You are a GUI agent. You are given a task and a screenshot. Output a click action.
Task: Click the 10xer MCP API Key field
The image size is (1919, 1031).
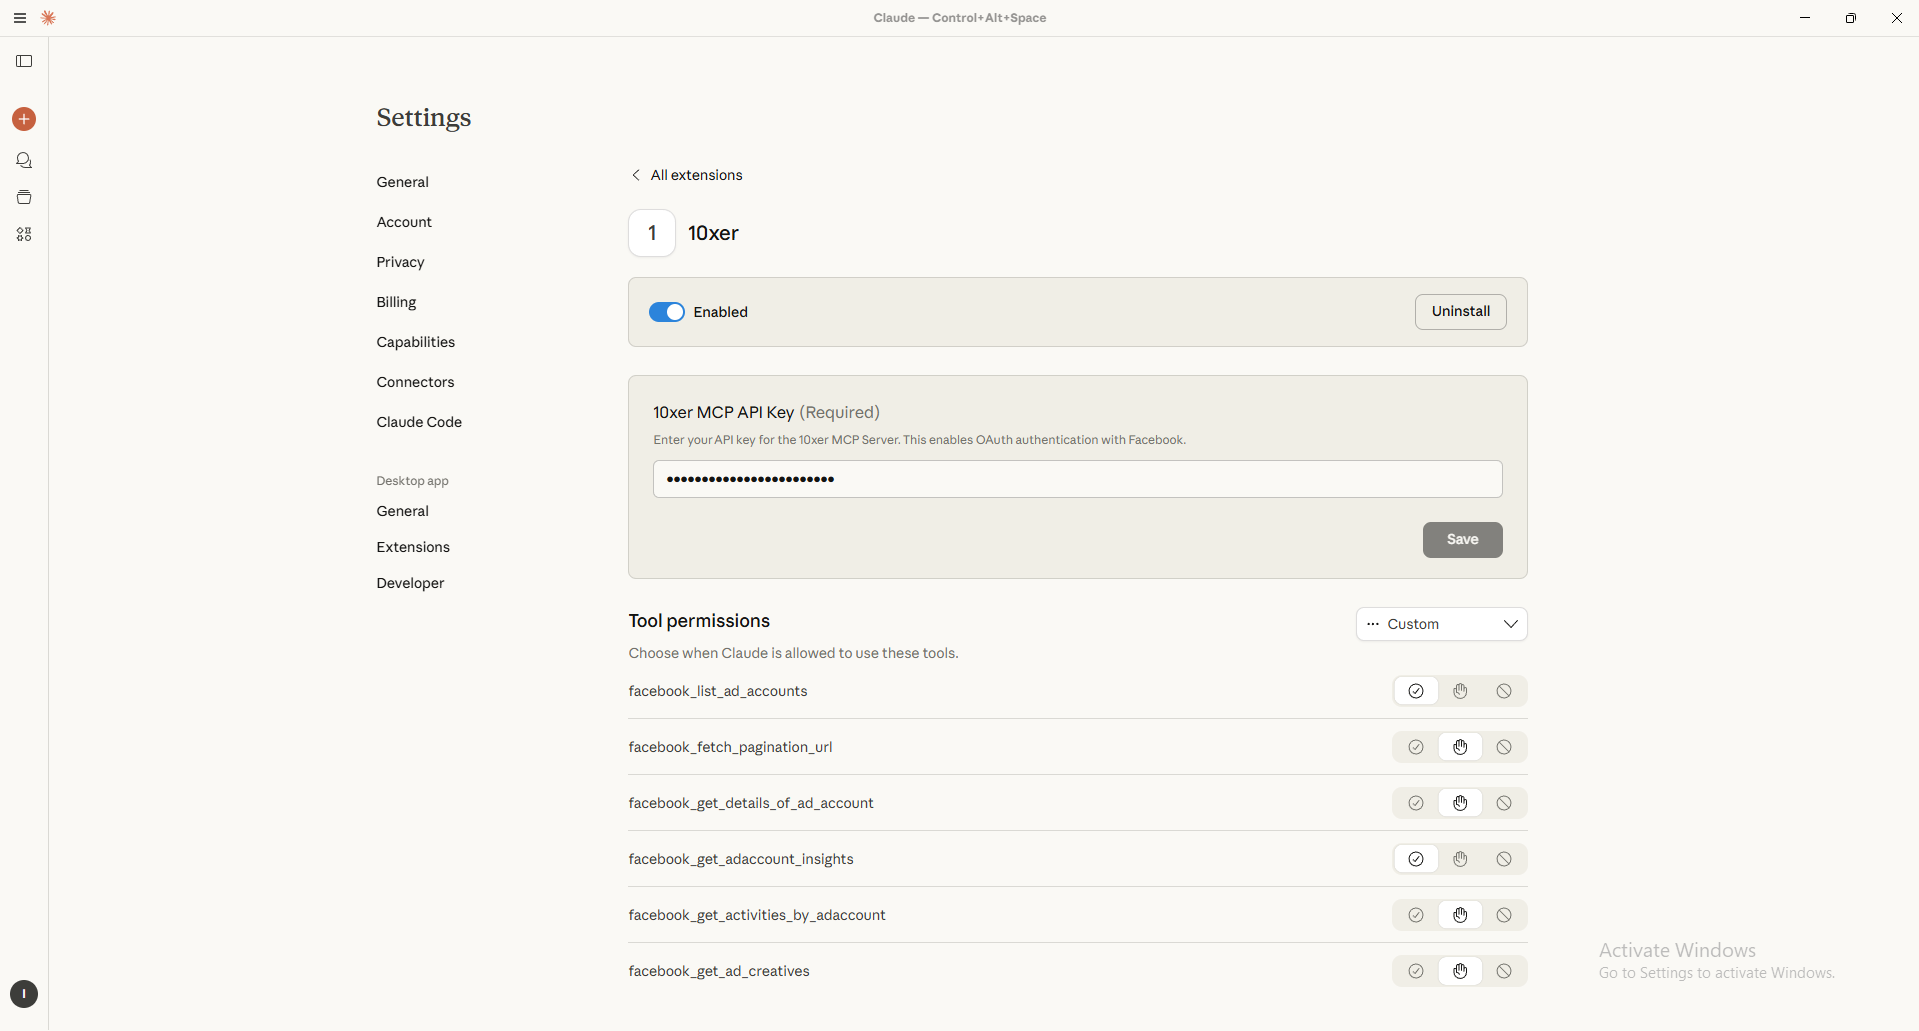point(1077,479)
